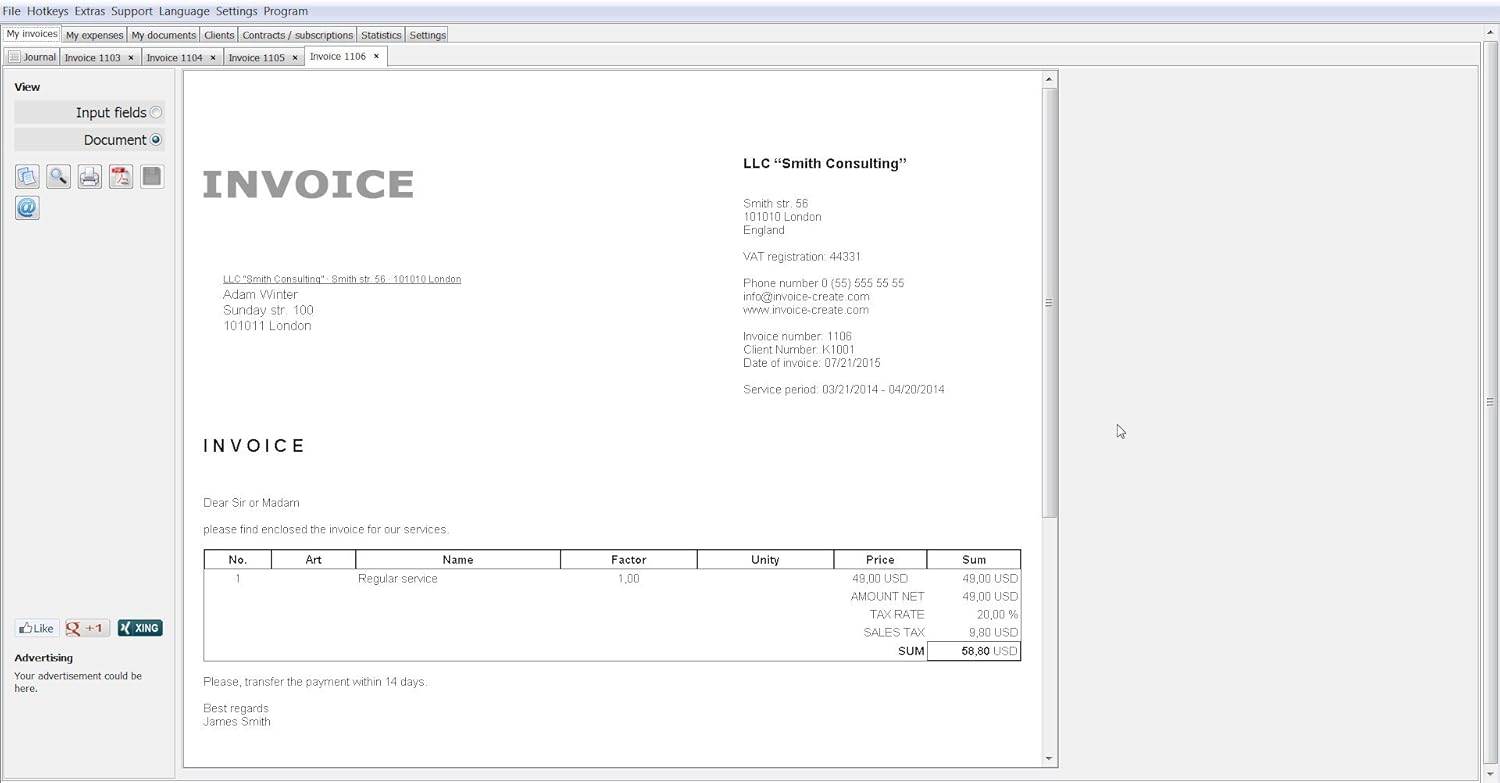
Task: Open the Language menu
Action: (x=184, y=11)
